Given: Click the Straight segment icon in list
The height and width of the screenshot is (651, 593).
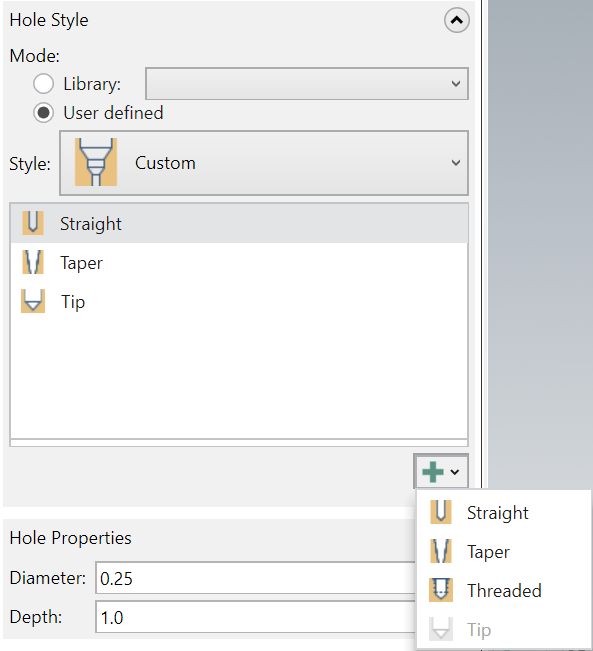Looking at the screenshot, I should coord(33,223).
